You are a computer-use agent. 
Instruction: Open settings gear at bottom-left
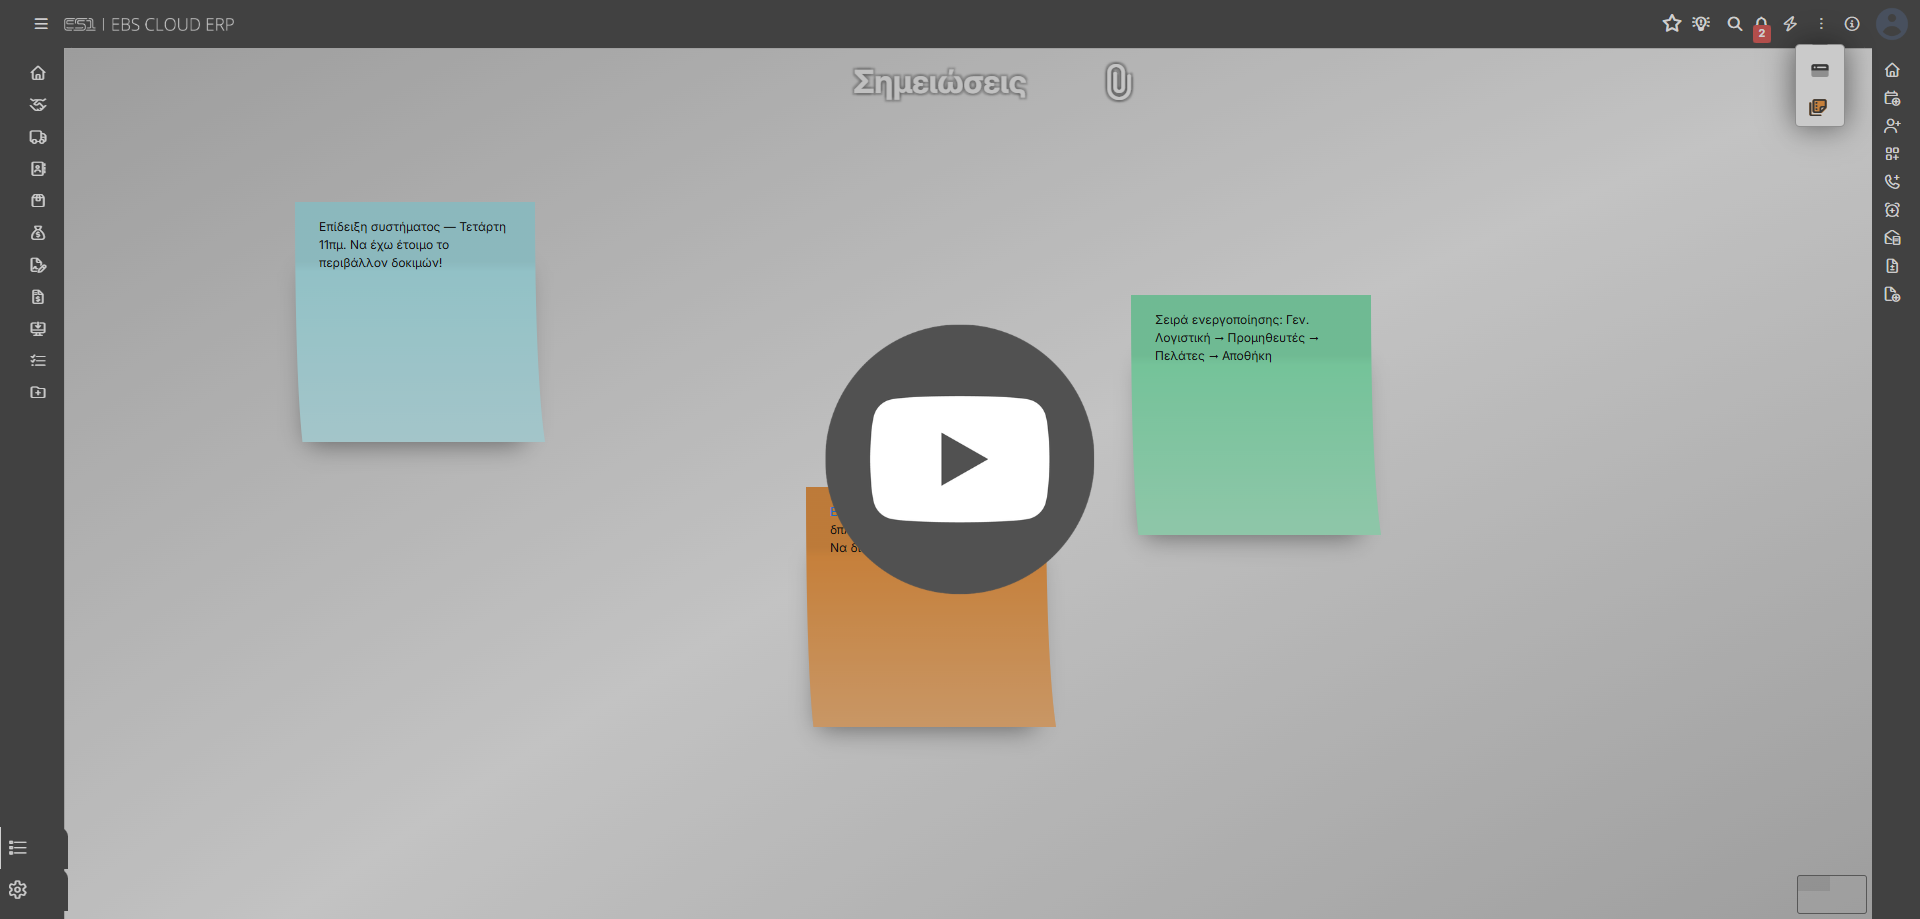pyautogui.click(x=18, y=890)
